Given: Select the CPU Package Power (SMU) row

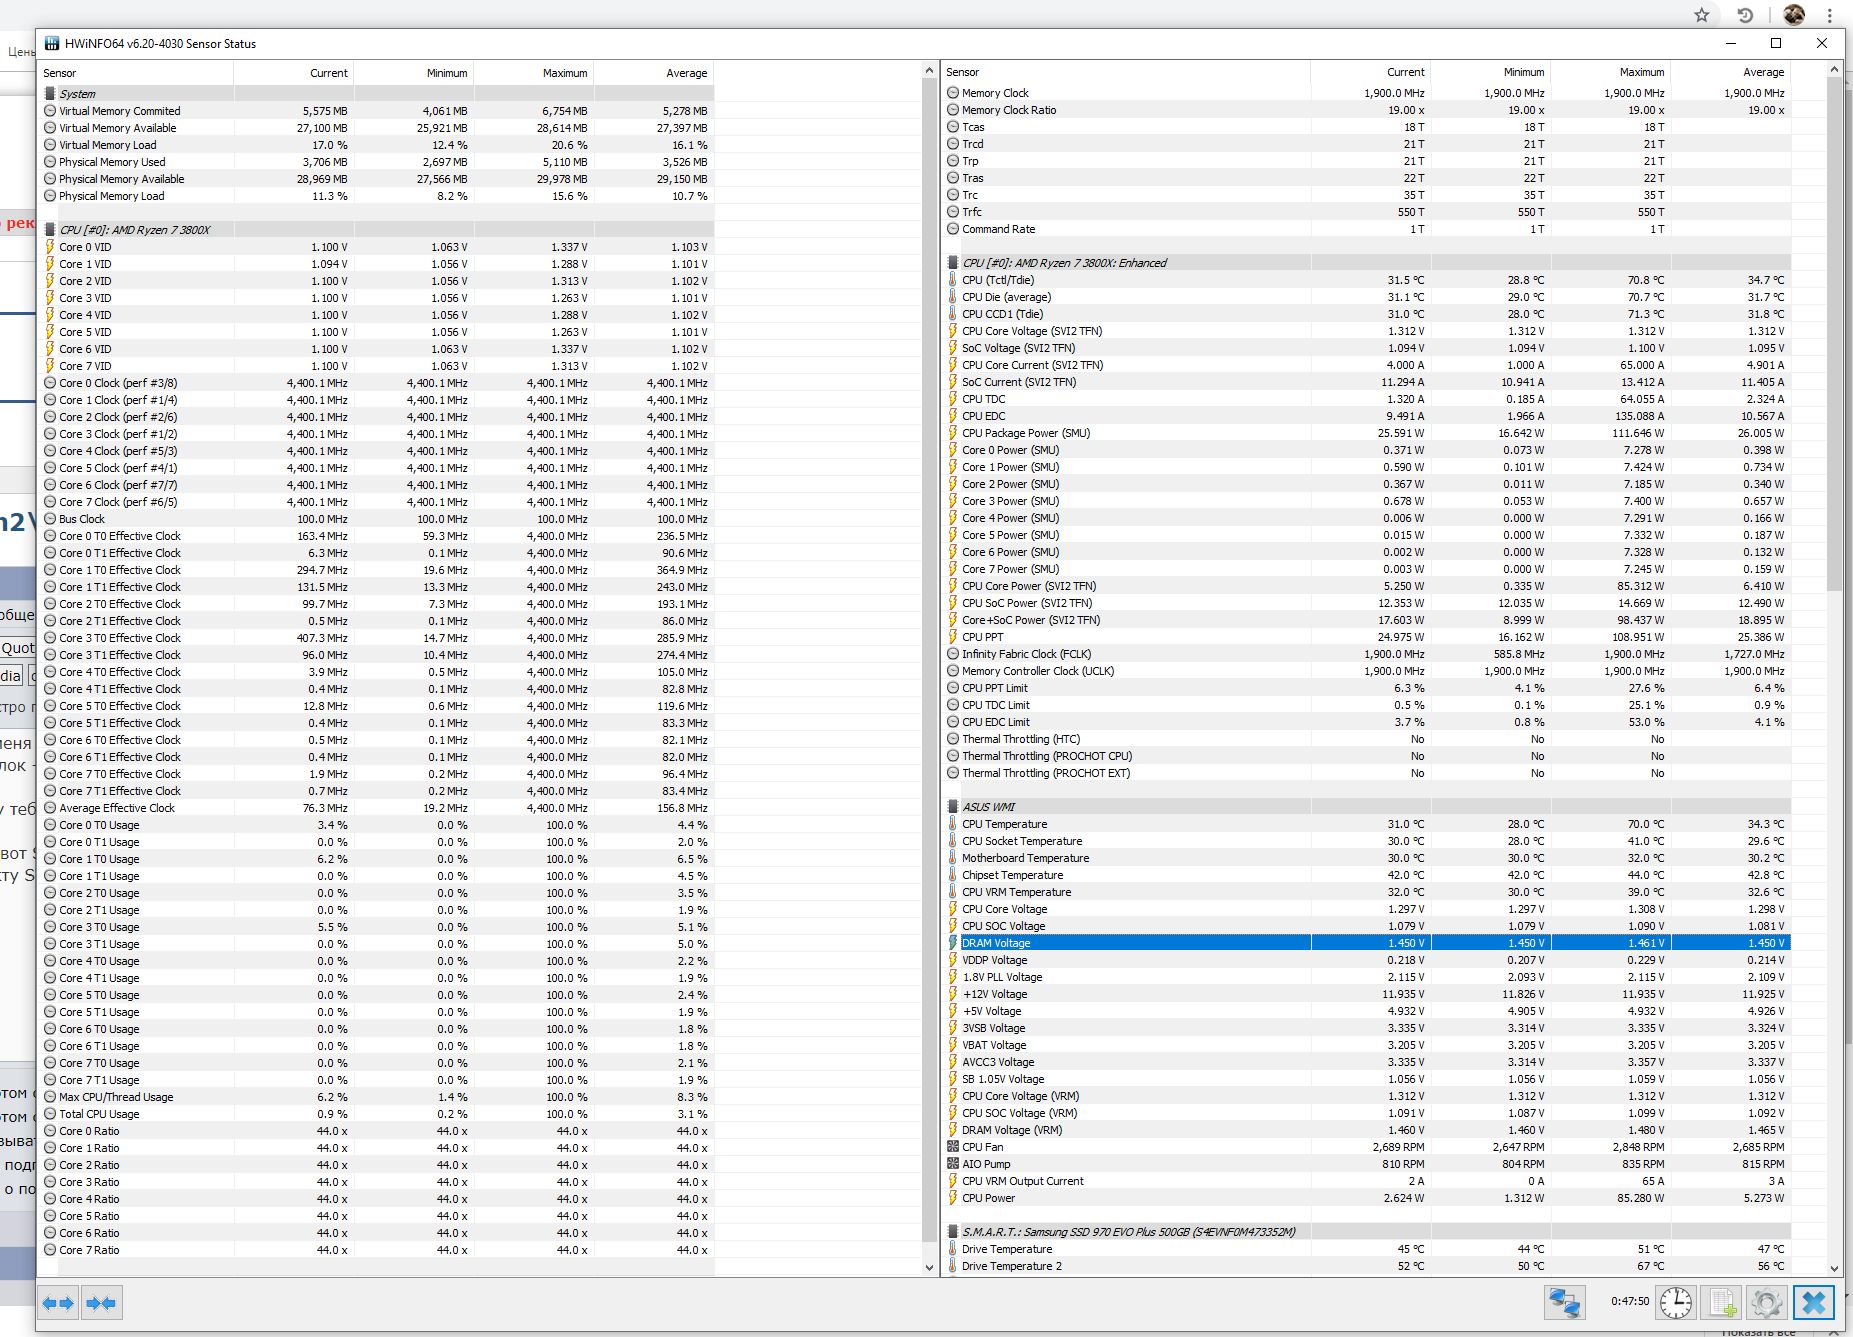Looking at the screenshot, I should (1026, 433).
